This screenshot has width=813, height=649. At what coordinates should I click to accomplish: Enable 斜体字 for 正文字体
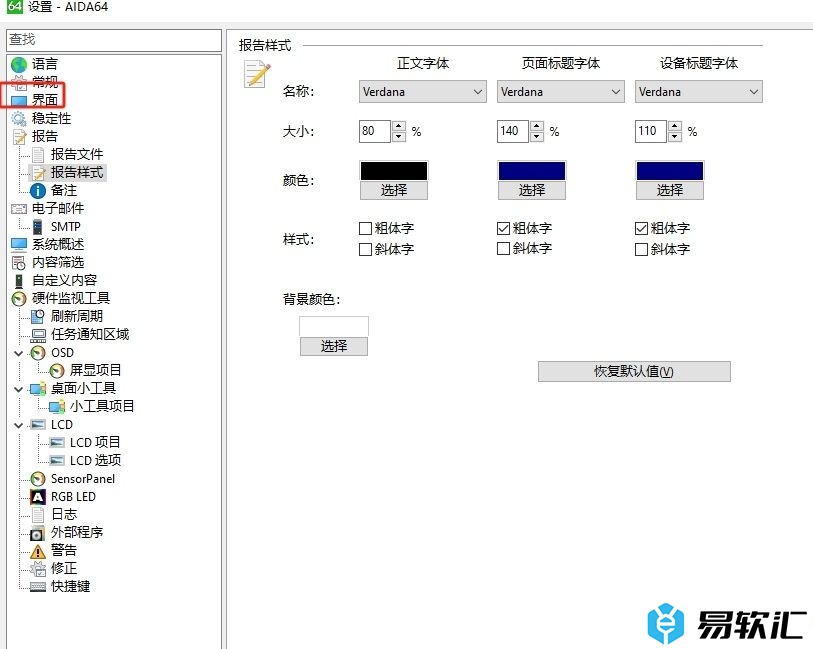(366, 249)
